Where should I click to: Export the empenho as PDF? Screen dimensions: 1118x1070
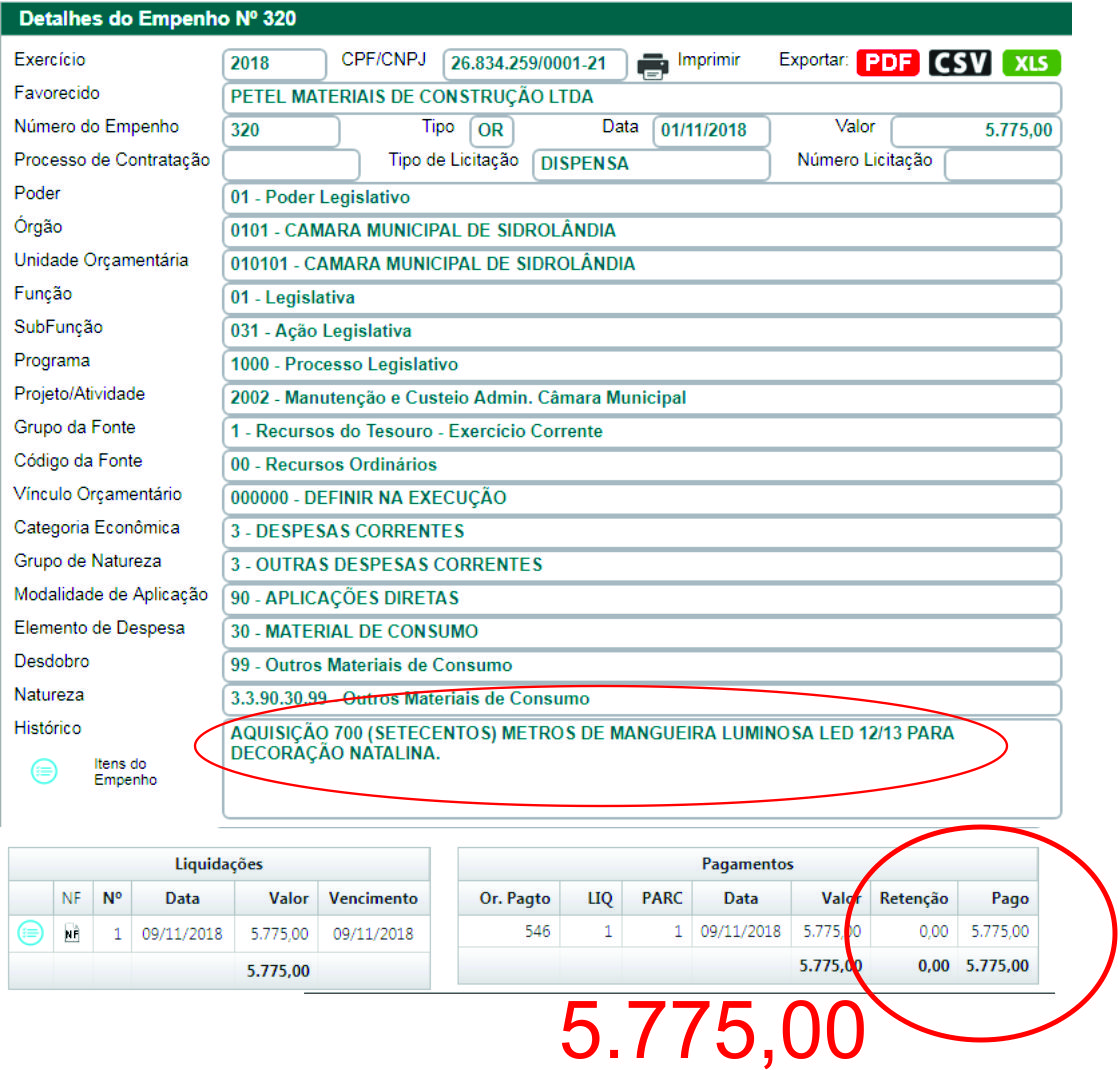889,63
